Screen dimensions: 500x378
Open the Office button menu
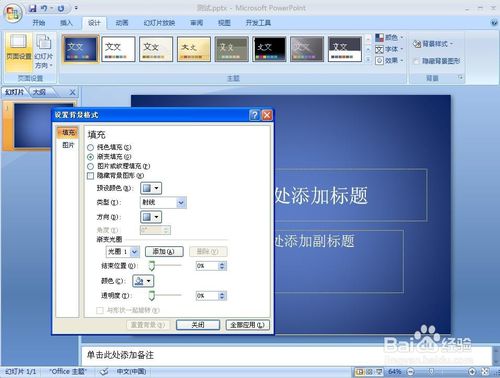(13, 13)
